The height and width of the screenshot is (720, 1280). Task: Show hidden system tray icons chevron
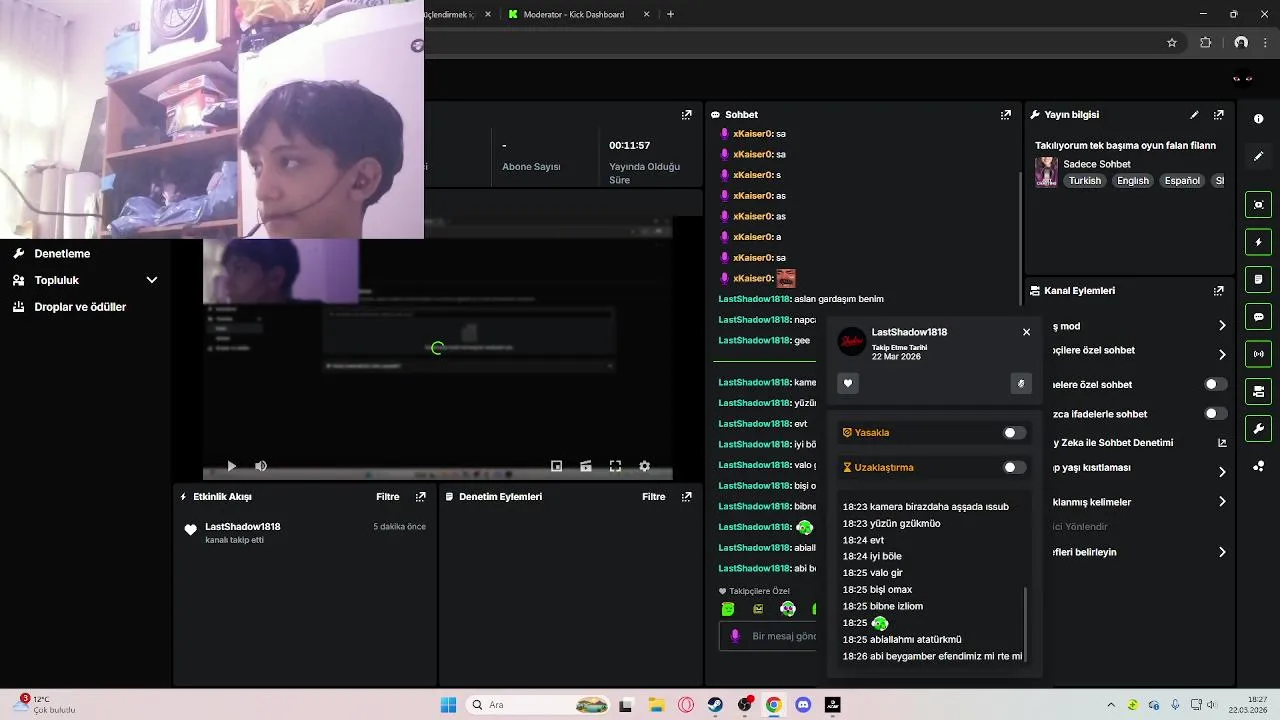pos(1113,705)
